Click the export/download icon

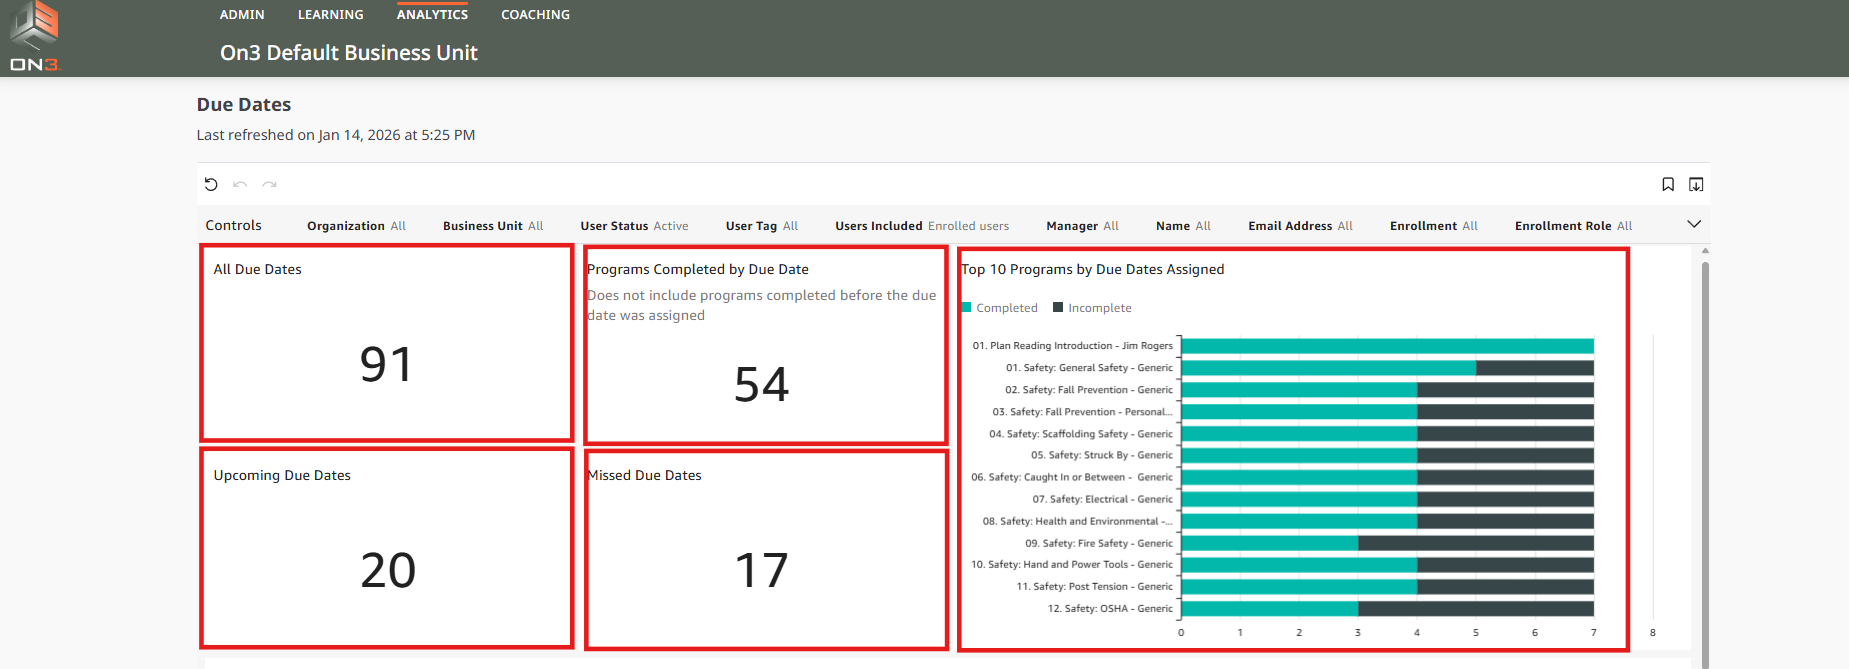pyautogui.click(x=1696, y=184)
